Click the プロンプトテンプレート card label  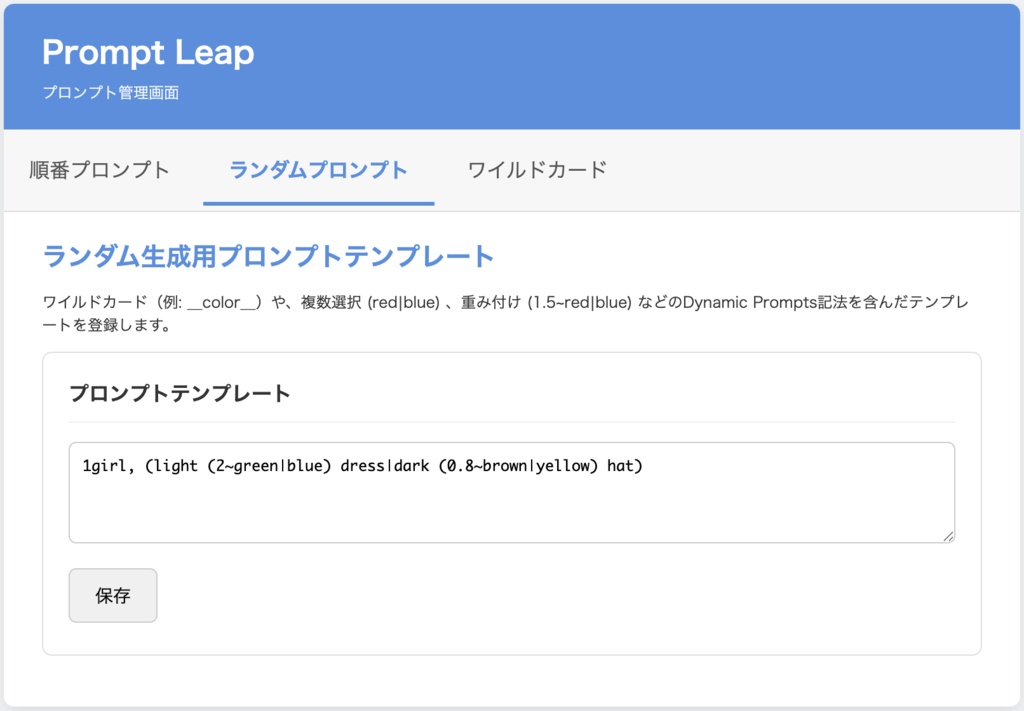click(178, 393)
